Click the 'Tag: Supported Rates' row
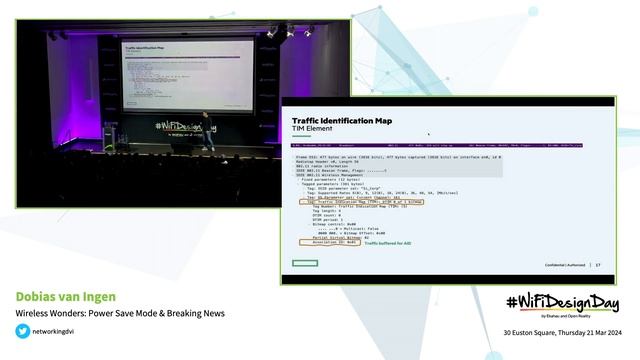The image size is (640, 360). click(x=382, y=193)
